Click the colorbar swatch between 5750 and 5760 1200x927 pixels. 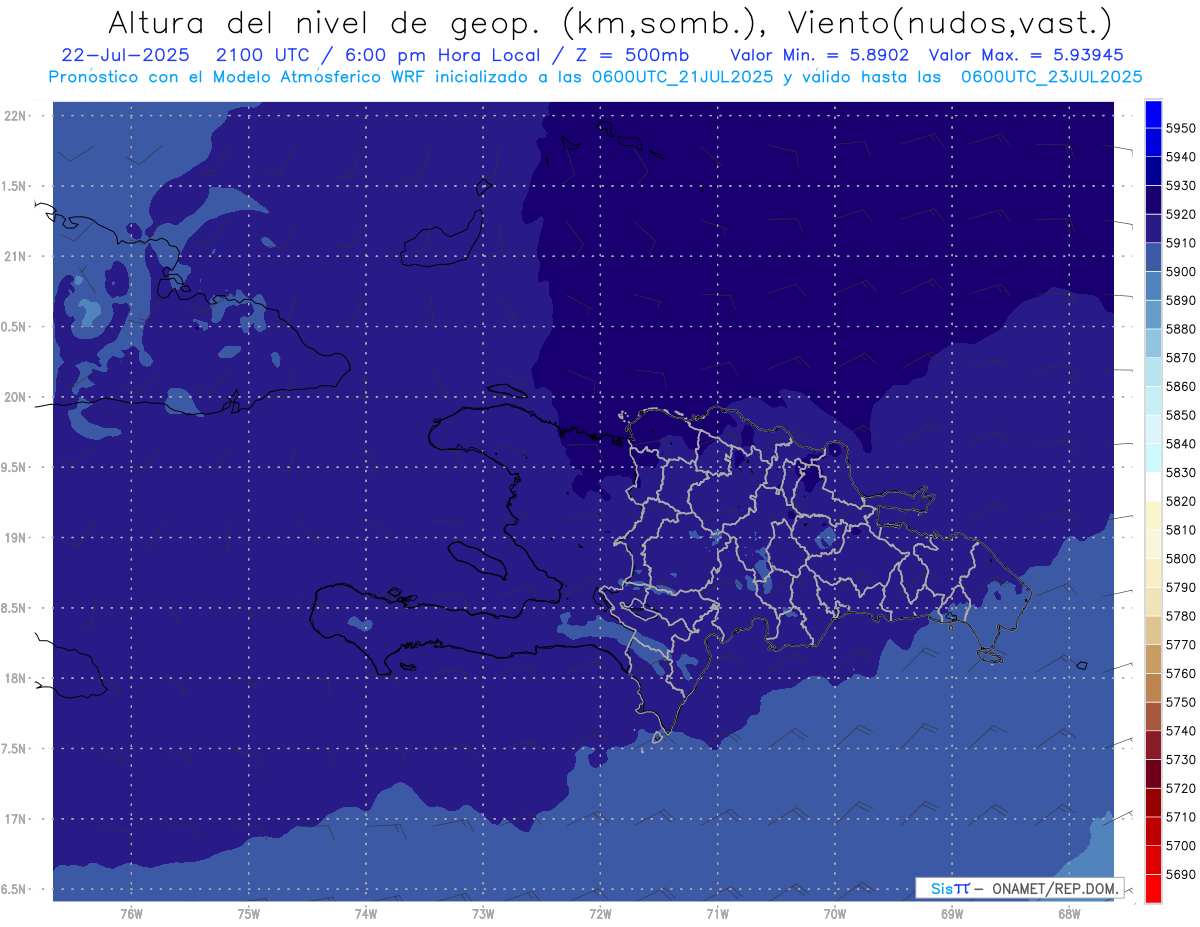[1152, 688]
